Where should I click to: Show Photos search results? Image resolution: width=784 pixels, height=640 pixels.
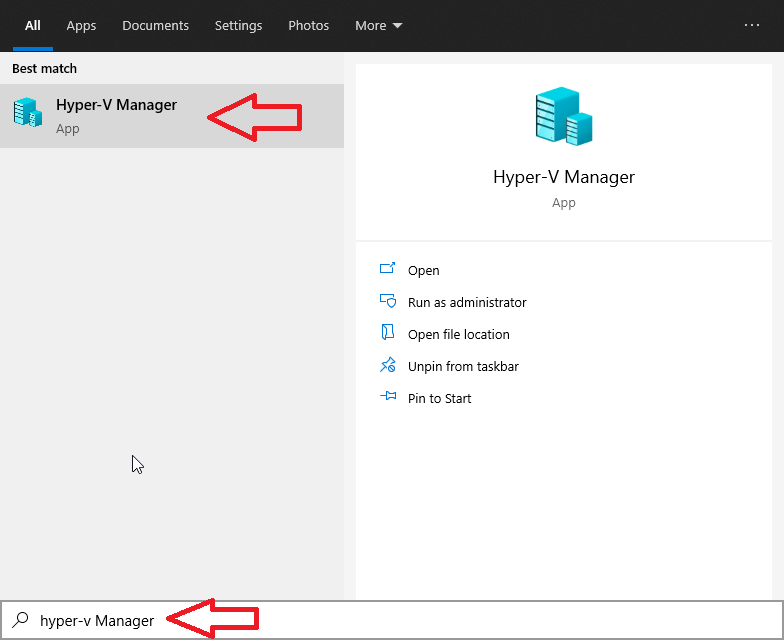(308, 25)
